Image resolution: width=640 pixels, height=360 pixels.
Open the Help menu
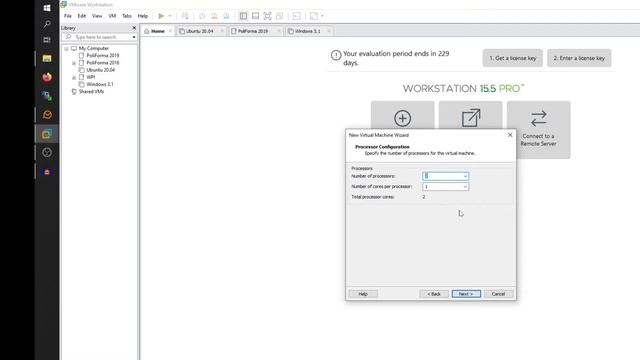[142, 16]
